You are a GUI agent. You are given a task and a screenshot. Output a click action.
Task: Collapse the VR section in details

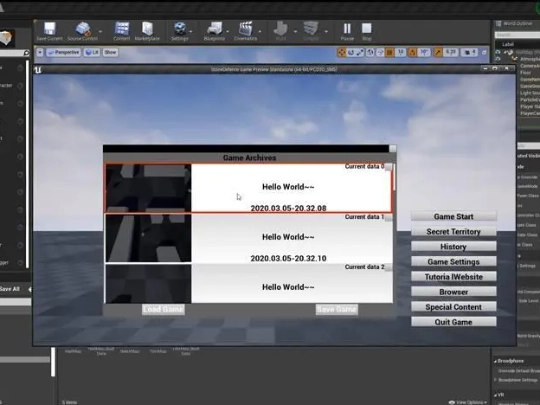pos(495,395)
